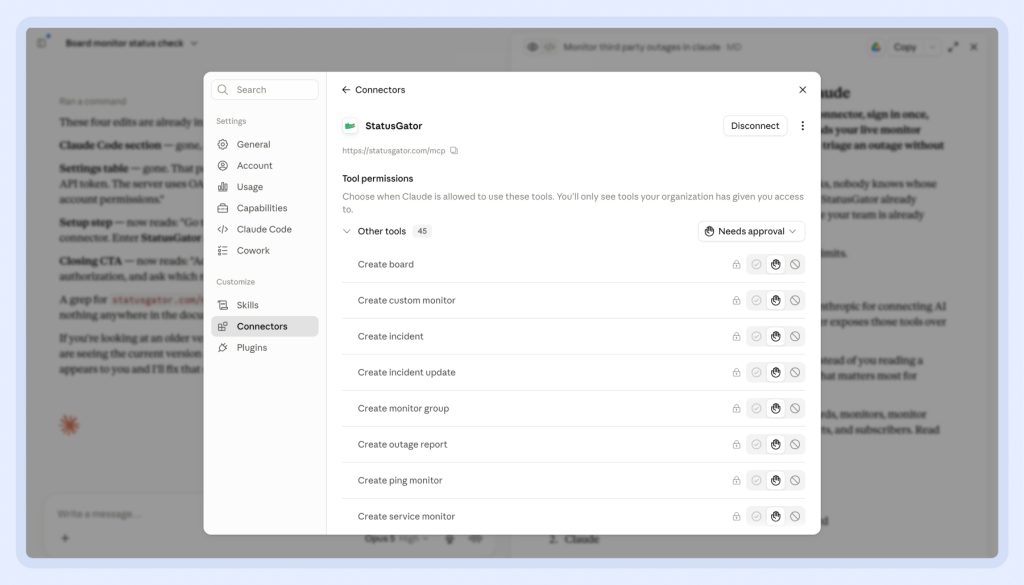1024x585 pixels.
Task: Click the 45 tools count badge
Action: pos(422,231)
